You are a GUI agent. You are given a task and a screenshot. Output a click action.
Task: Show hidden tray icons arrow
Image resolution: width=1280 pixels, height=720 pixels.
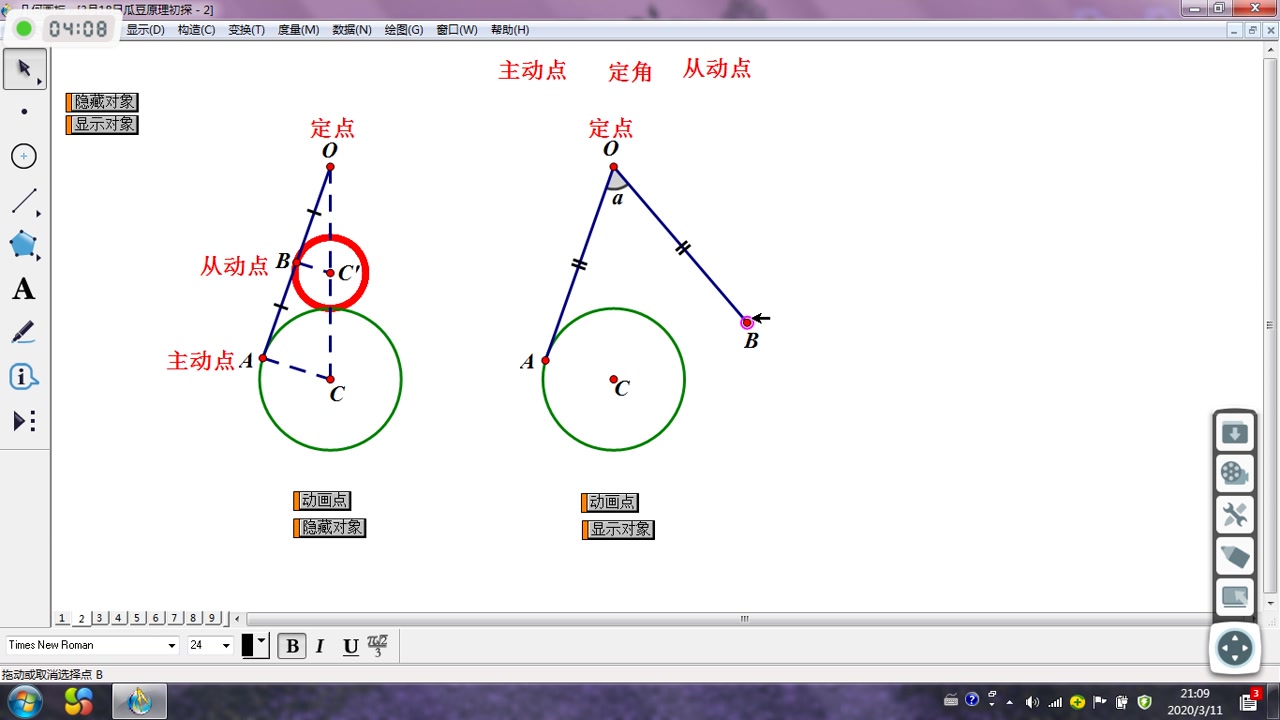coord(1009,701)
